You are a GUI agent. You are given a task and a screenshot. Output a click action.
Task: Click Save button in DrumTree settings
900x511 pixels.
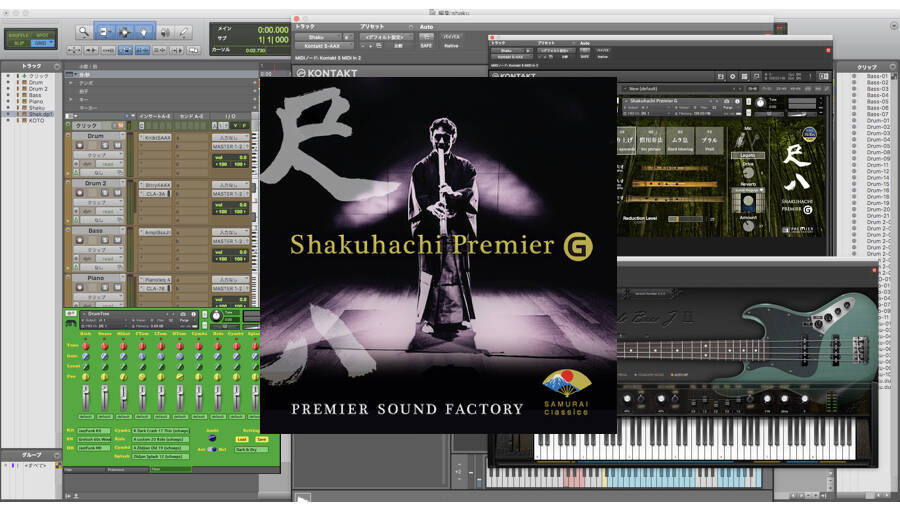click(x=262, y=439)
